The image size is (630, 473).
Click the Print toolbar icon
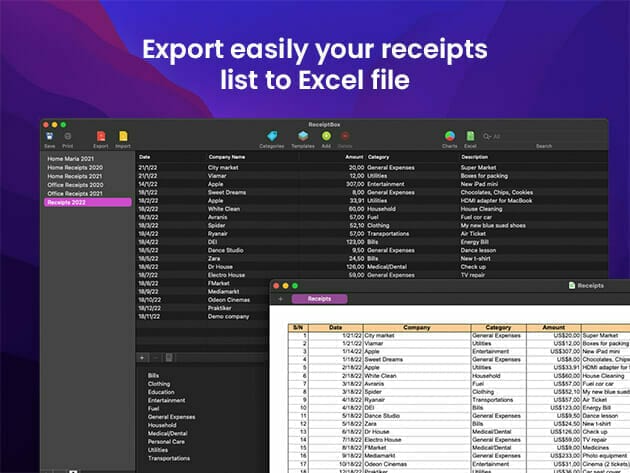click(x=68, y=135)
